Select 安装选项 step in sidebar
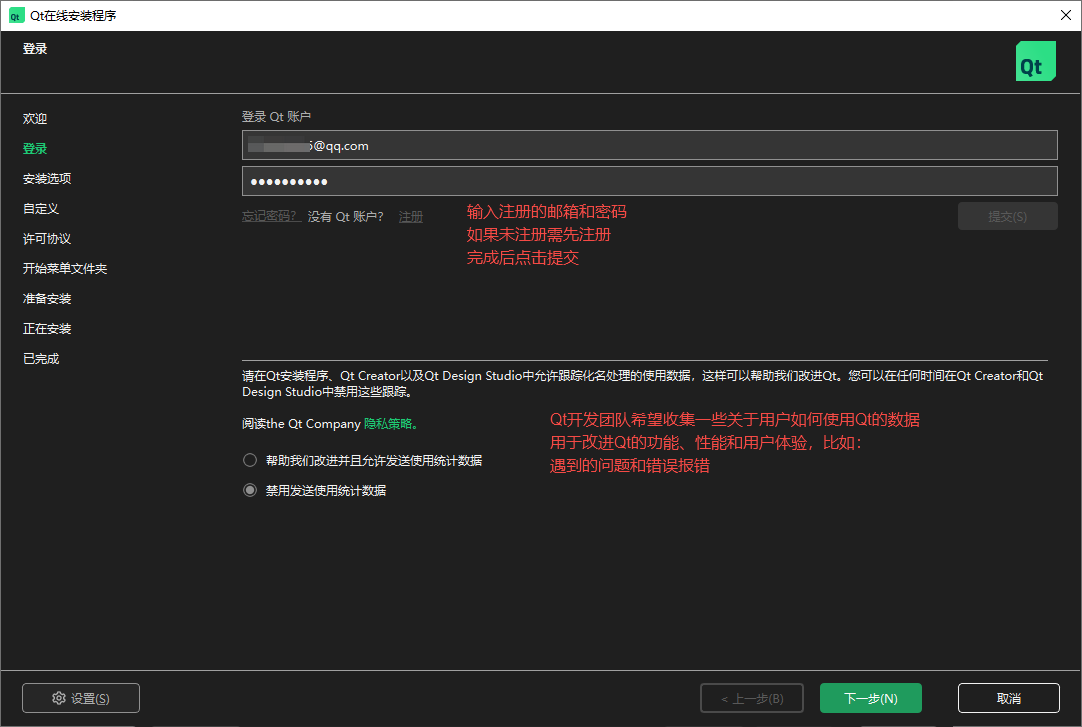This screenshot has width=1082, height=727. click(x=47, y=179)
